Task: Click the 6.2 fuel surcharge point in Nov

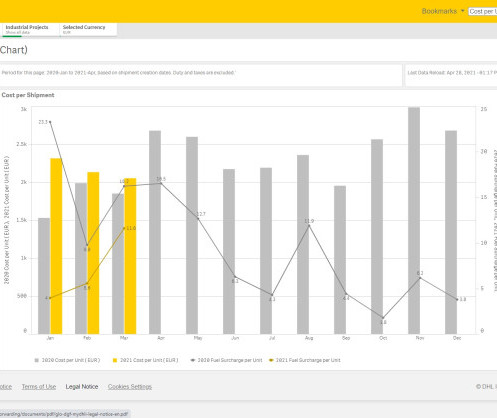Action: pos(420,278)
